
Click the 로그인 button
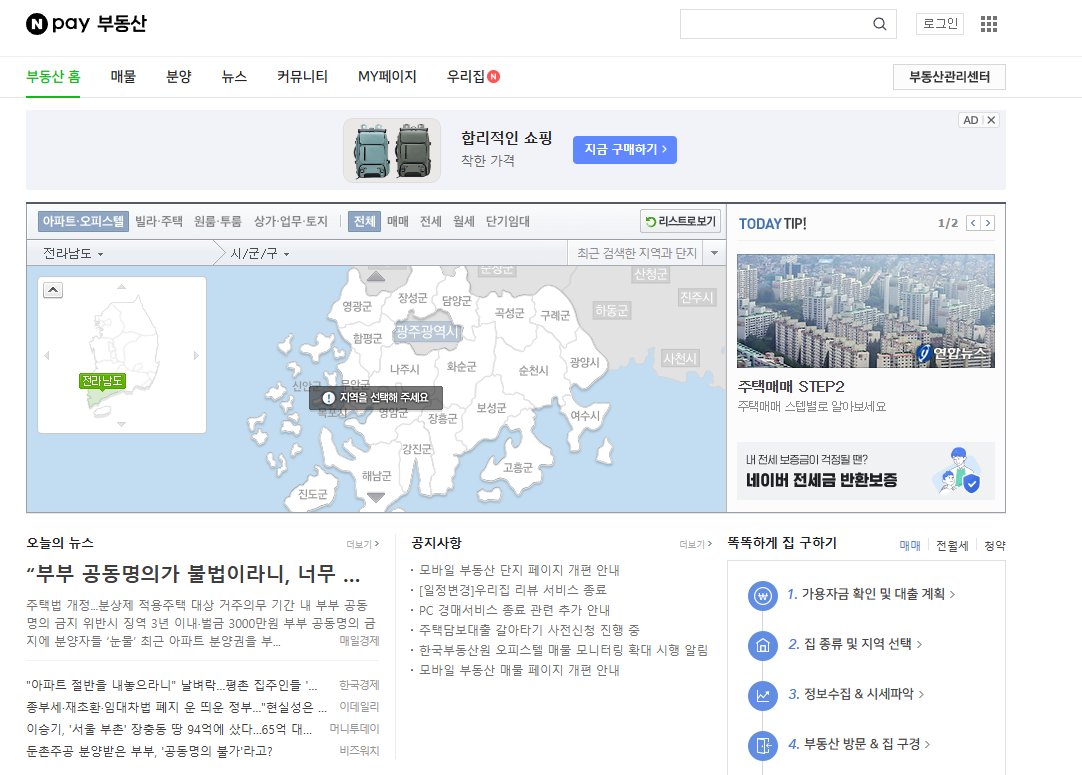coord(940,23)
